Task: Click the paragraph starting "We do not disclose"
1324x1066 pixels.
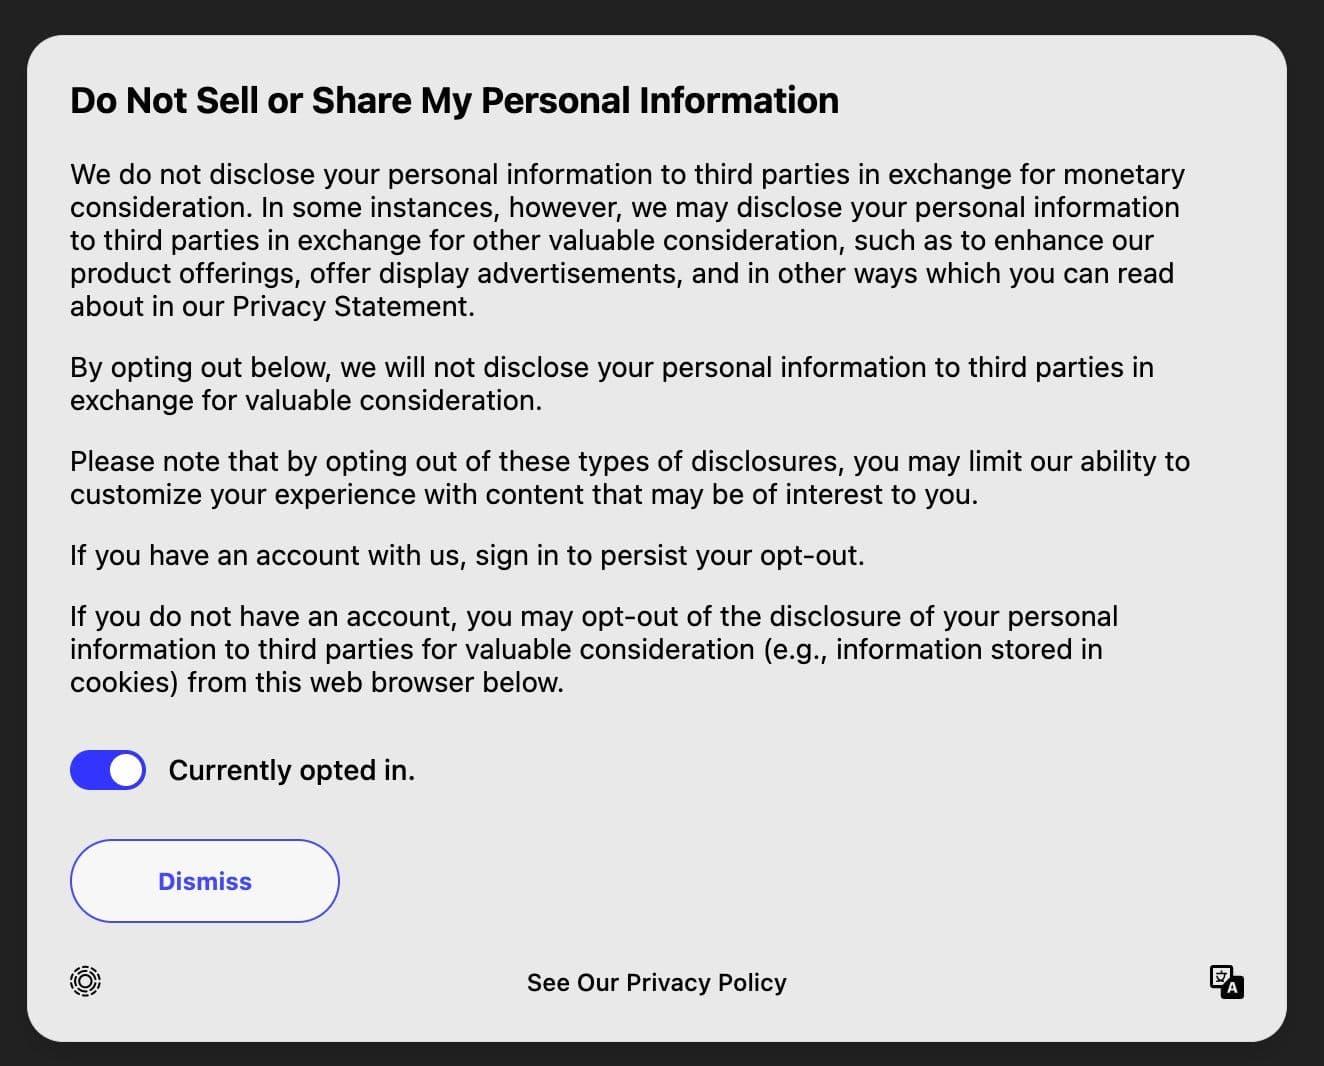Action: tap(626, 240)
